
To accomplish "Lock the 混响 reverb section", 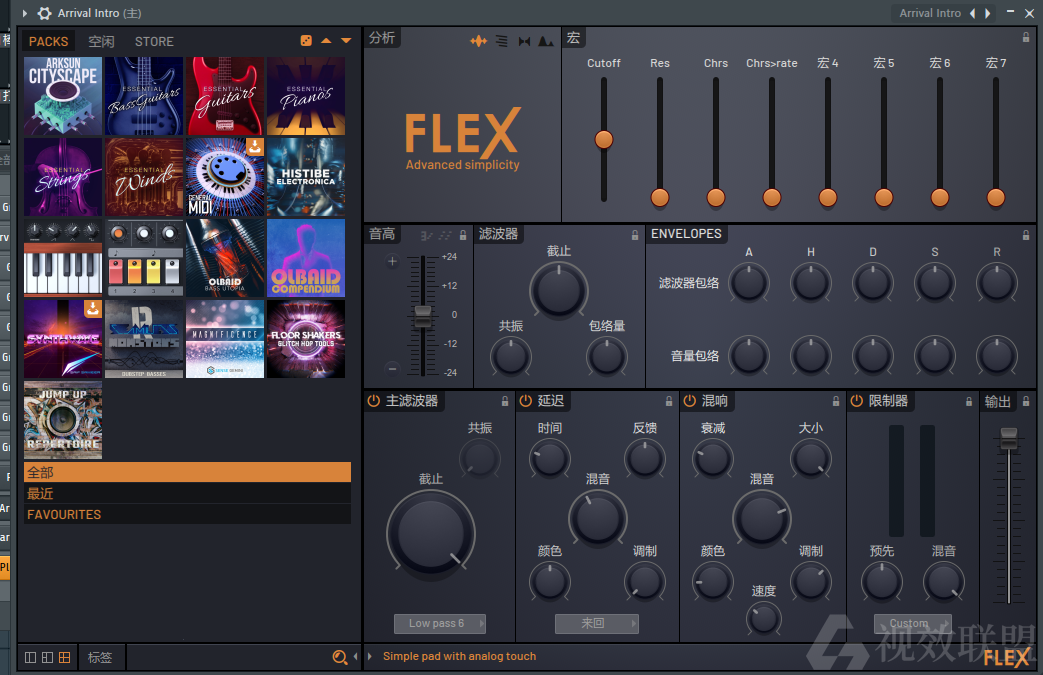I will coord(836,401).
